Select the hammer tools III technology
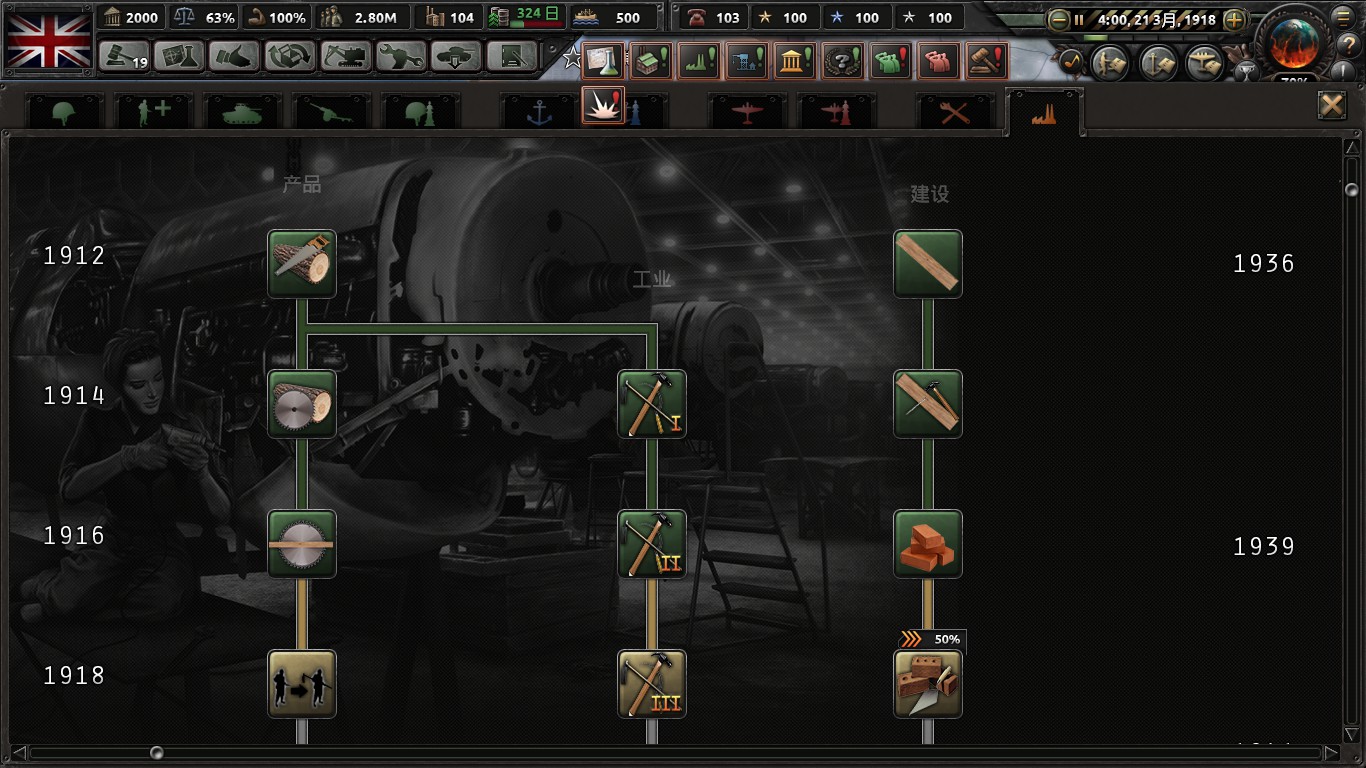 coord(652,684)
